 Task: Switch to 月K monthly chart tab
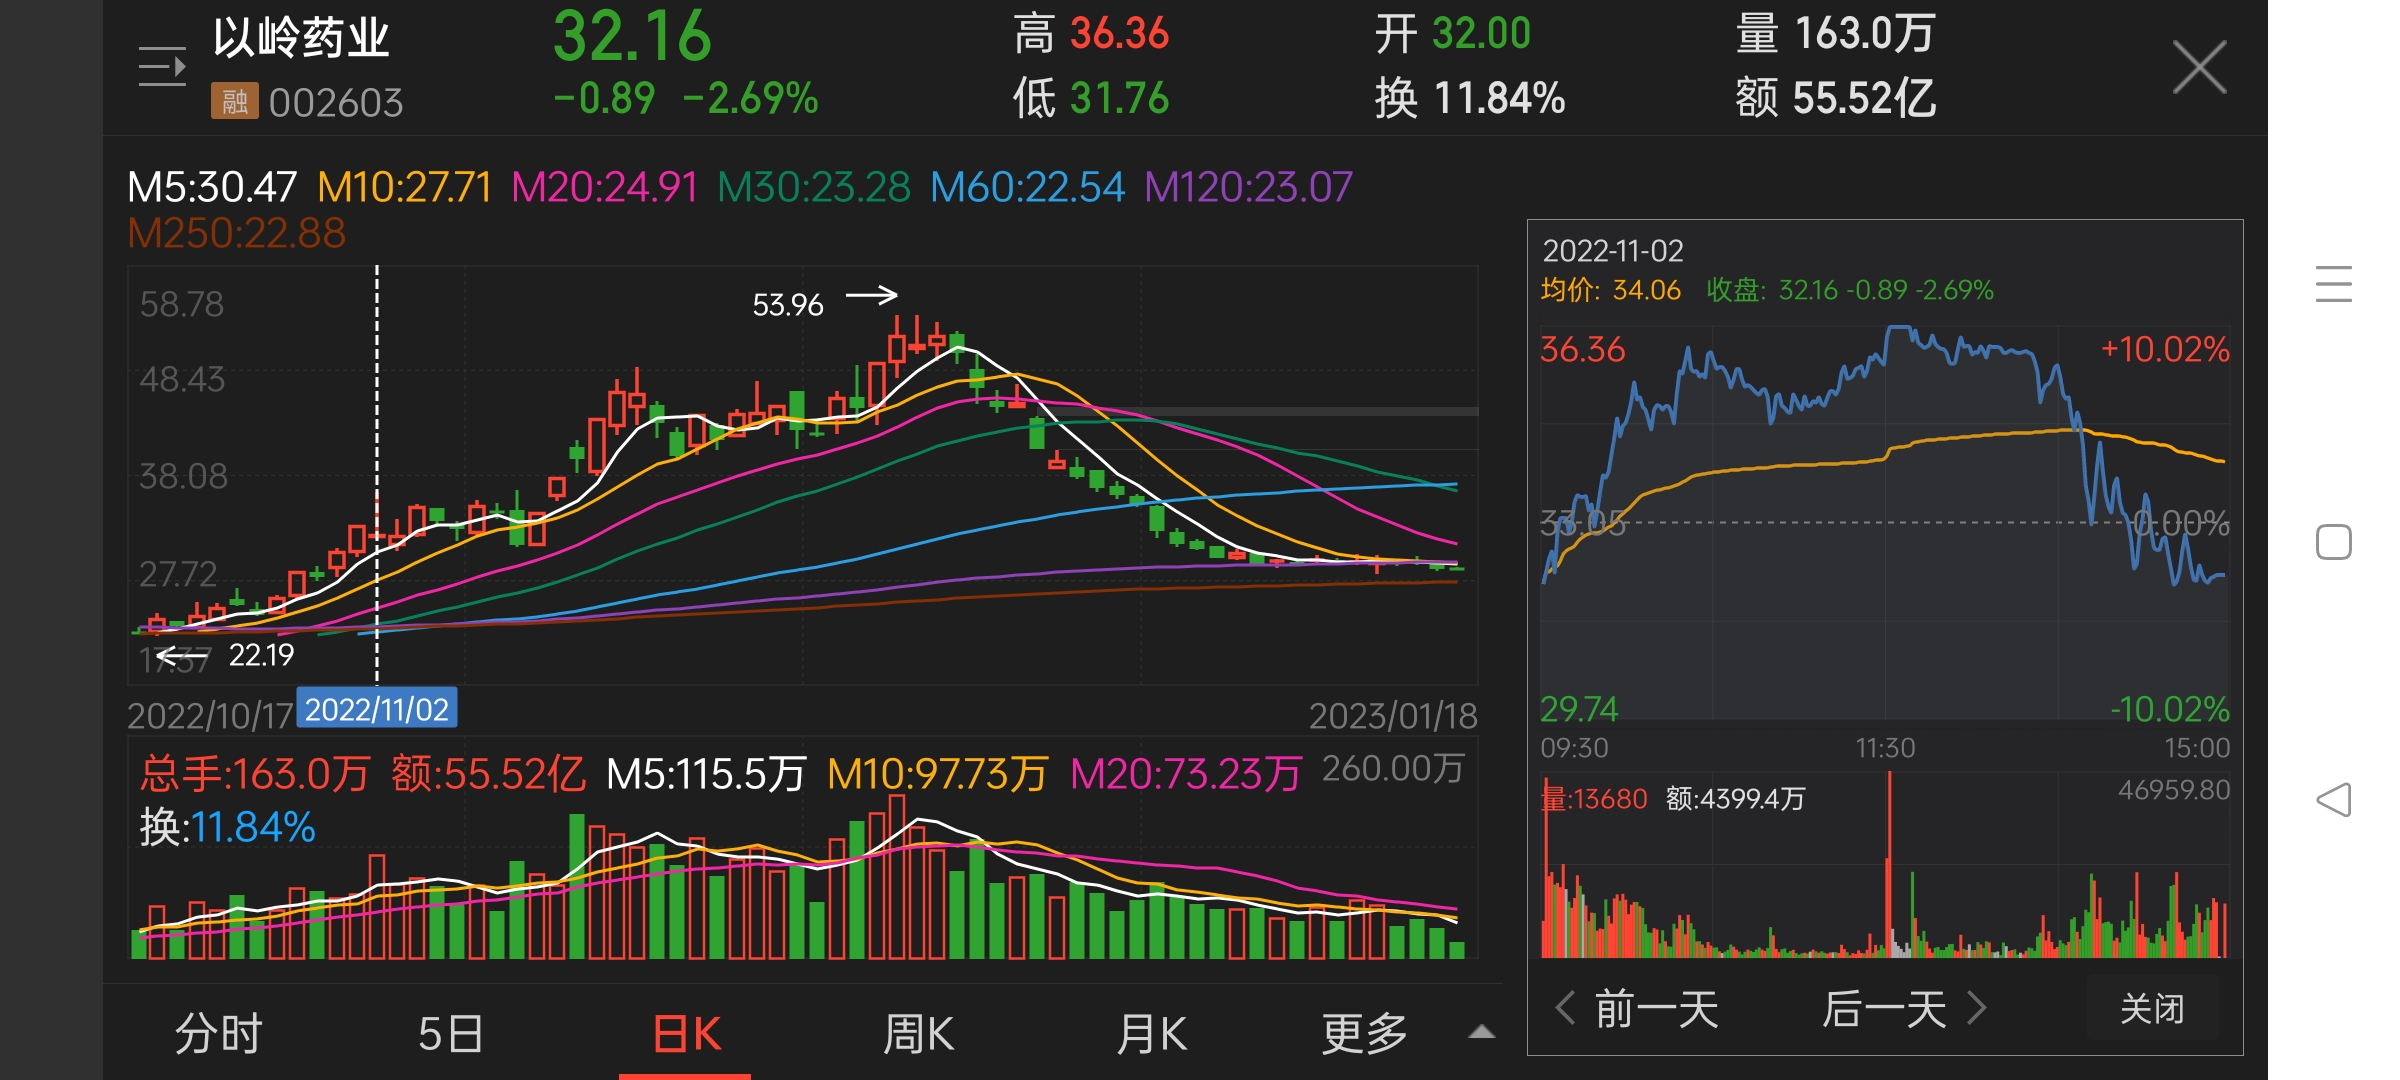point(1152,1033)
